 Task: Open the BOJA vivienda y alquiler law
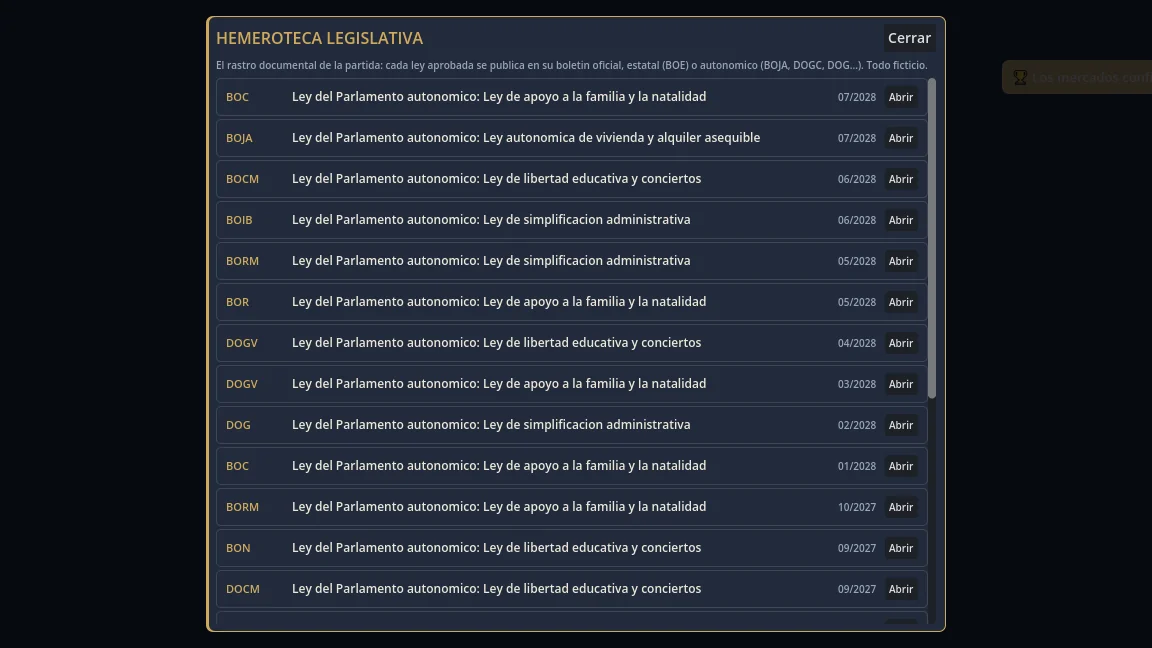901,138
